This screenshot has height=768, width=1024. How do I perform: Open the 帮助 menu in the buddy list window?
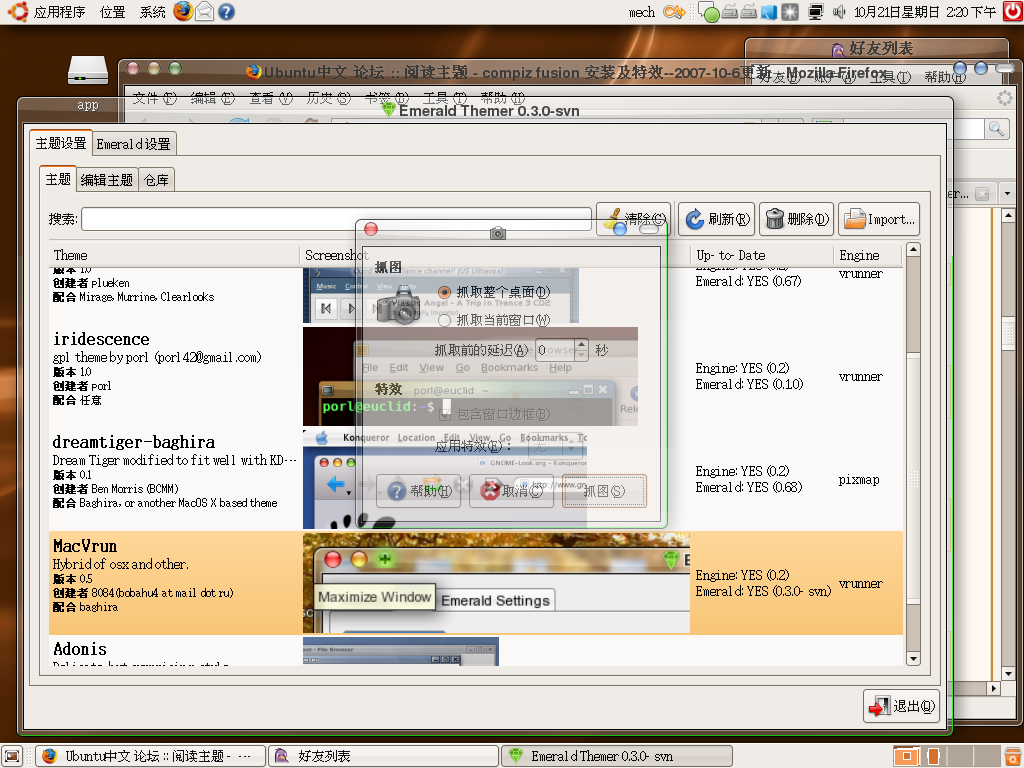[x=944, y=77]
